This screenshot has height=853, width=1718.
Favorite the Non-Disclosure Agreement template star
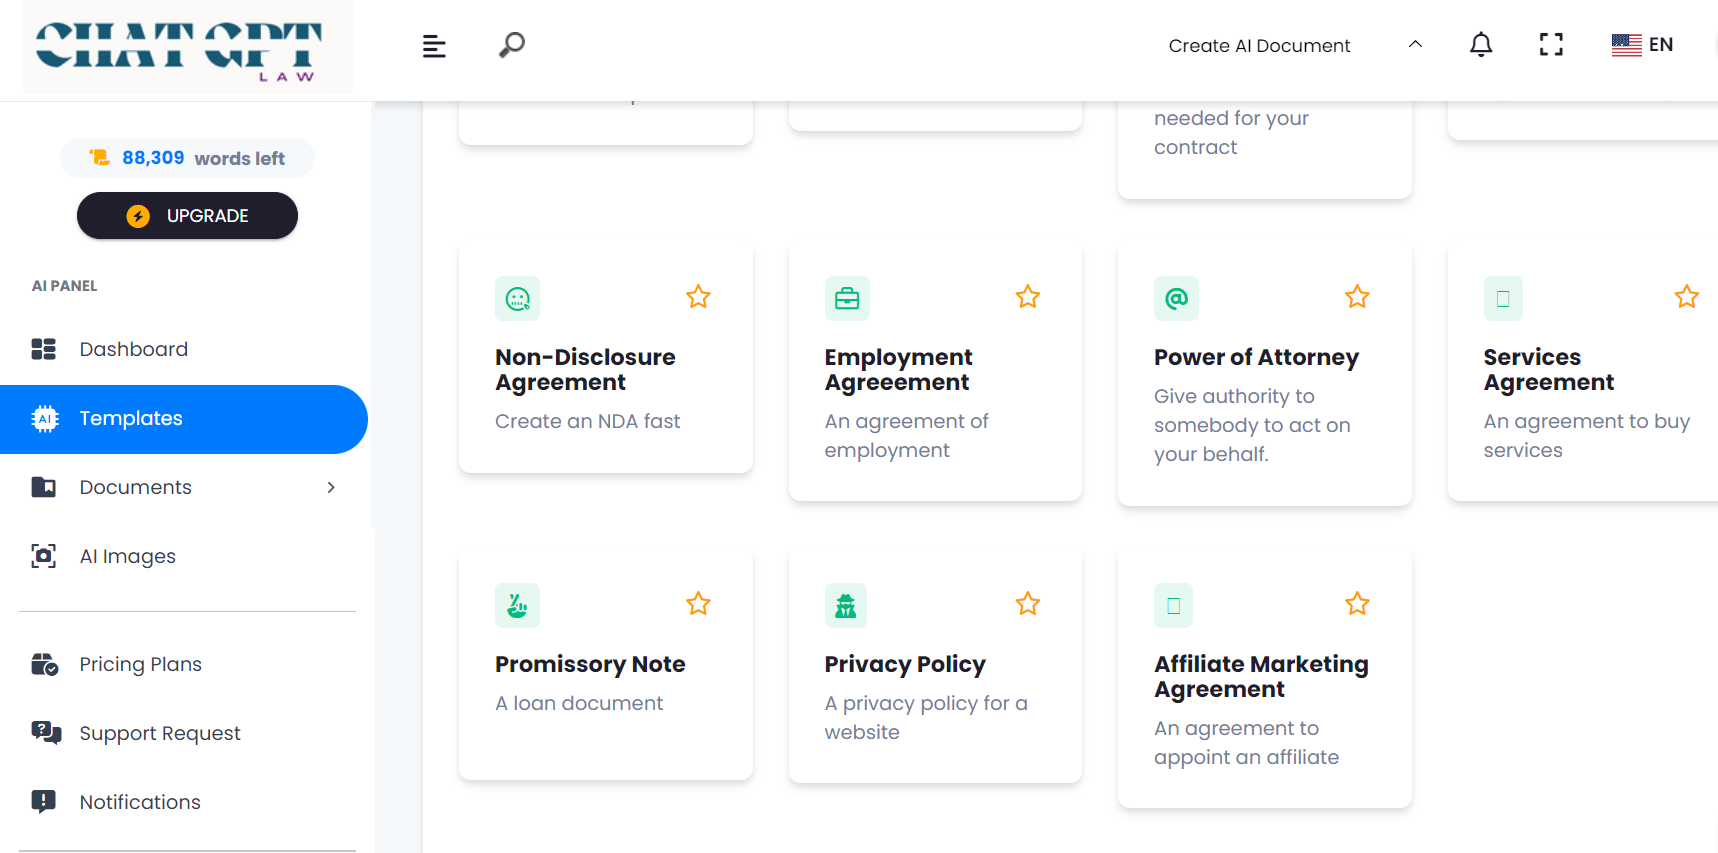[x=698, y=297]
